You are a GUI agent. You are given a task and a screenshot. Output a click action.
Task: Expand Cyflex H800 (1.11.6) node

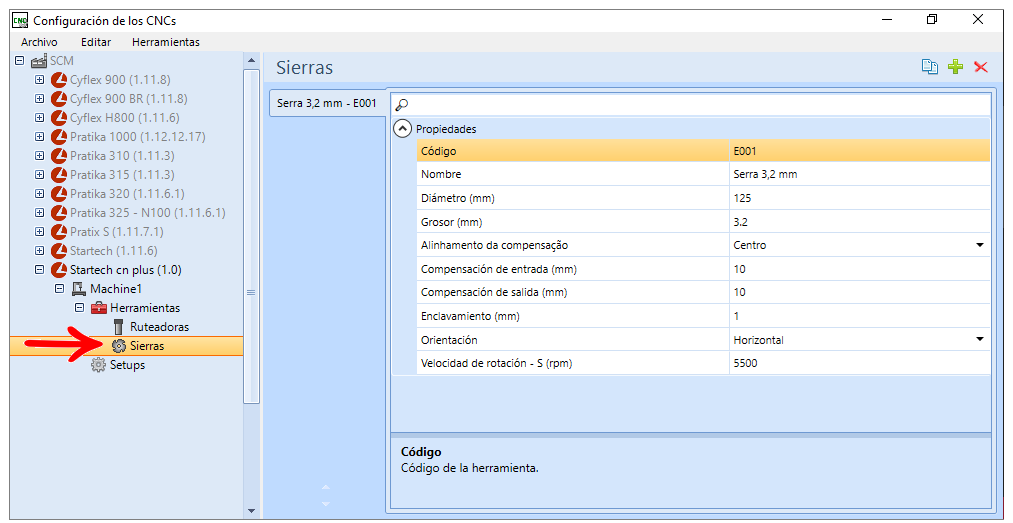[39, 118]
